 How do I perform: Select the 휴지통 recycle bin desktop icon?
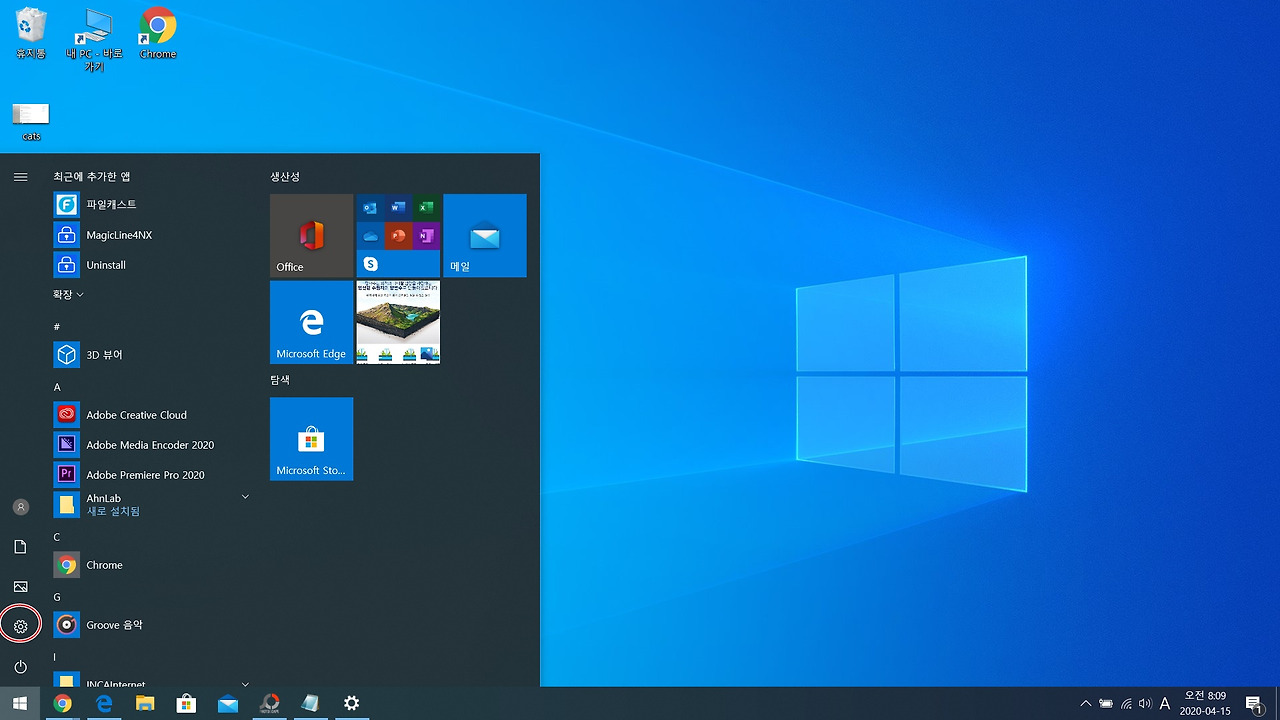(31, 33)
